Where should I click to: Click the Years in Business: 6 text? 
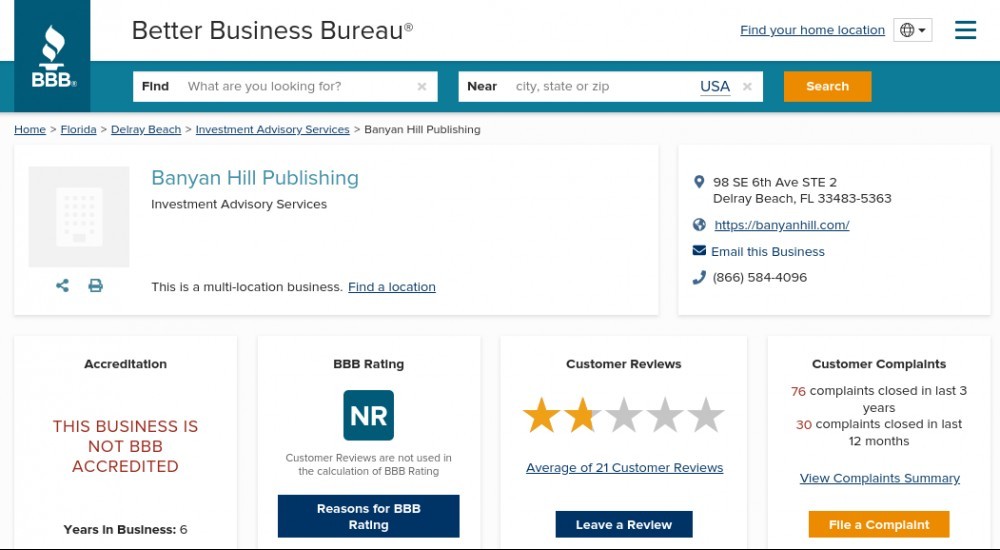[x=125, y=530]
